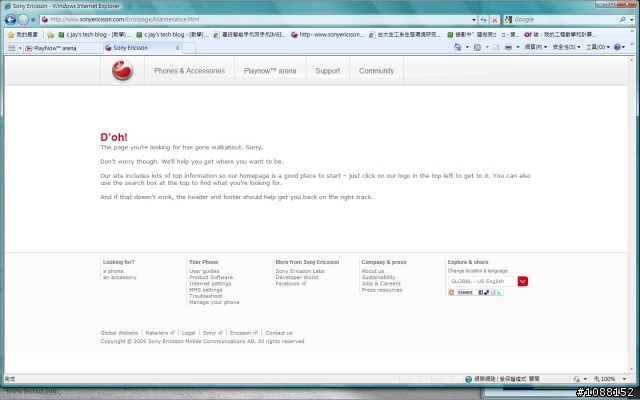The width and height of the screenshot is (640, 400).
Task: Click the red Stop loading icon
Action: [494, 20]
